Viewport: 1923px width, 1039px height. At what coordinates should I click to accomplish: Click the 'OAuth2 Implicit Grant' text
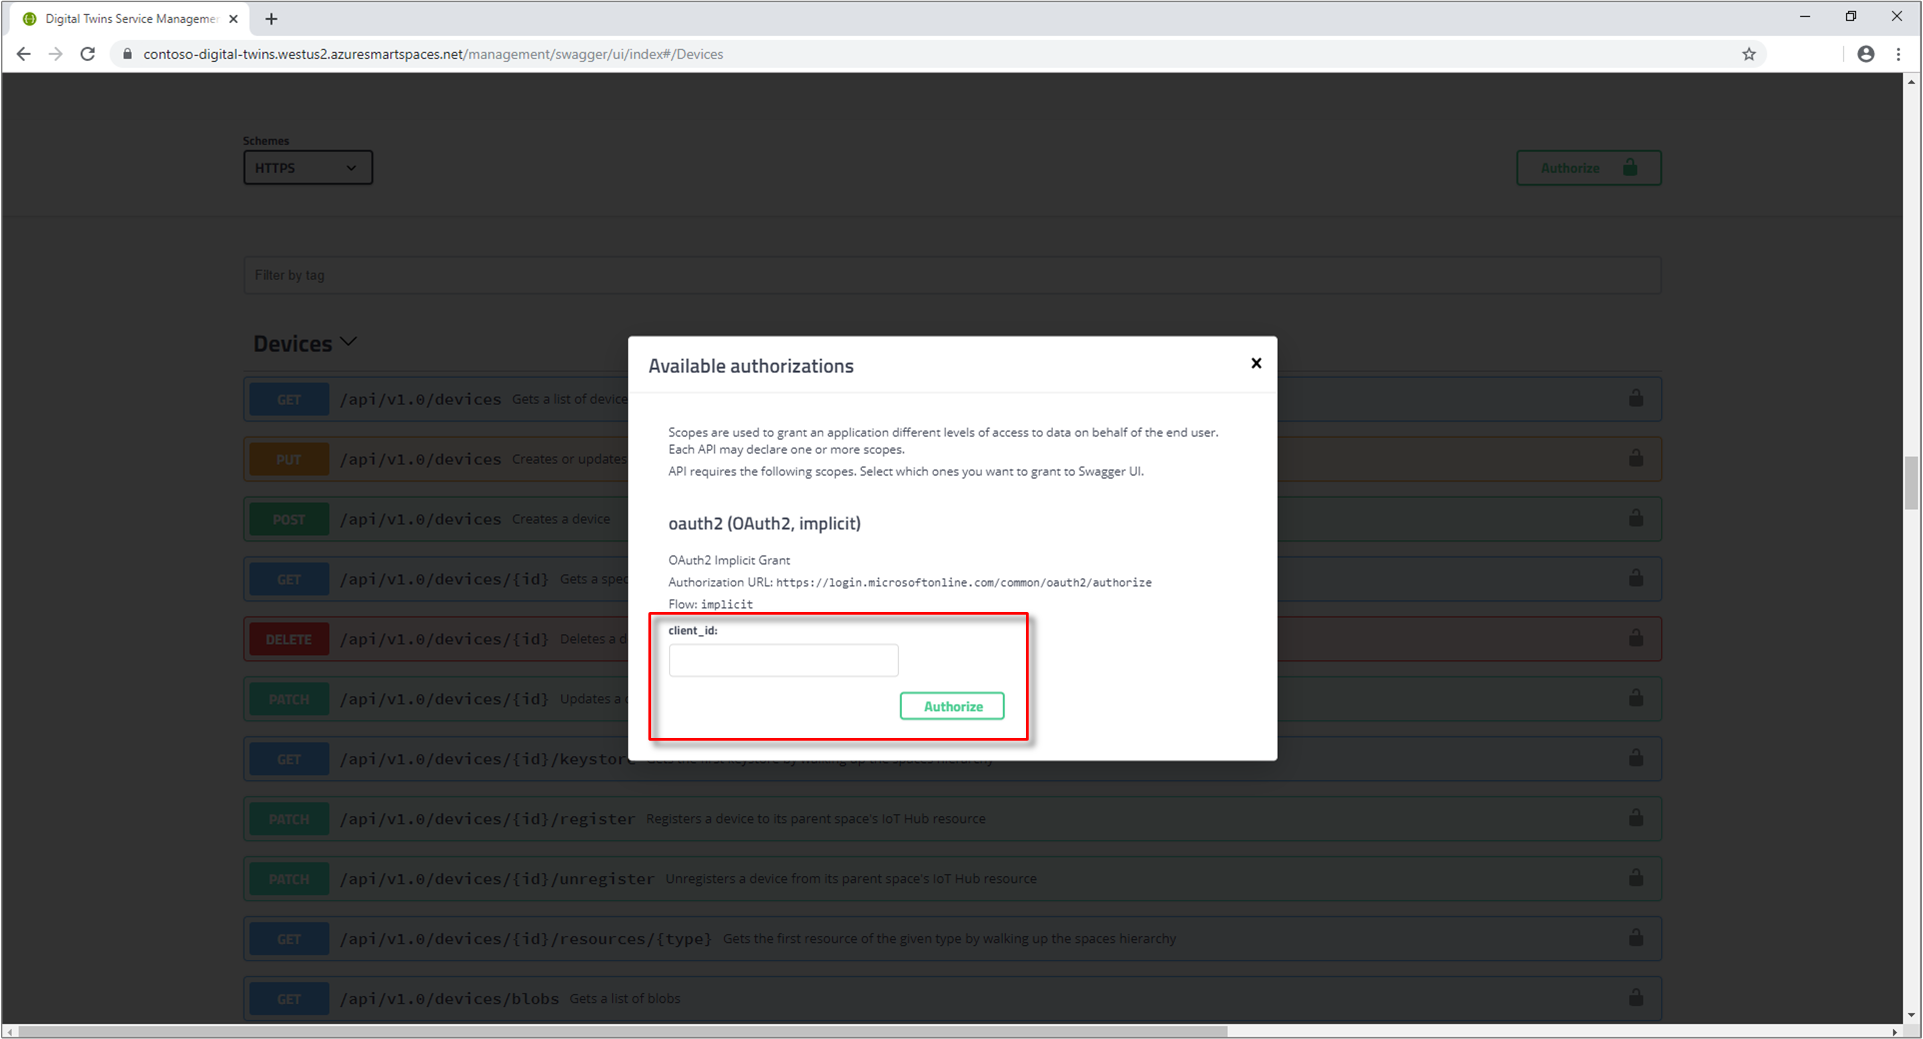point(729,560)
